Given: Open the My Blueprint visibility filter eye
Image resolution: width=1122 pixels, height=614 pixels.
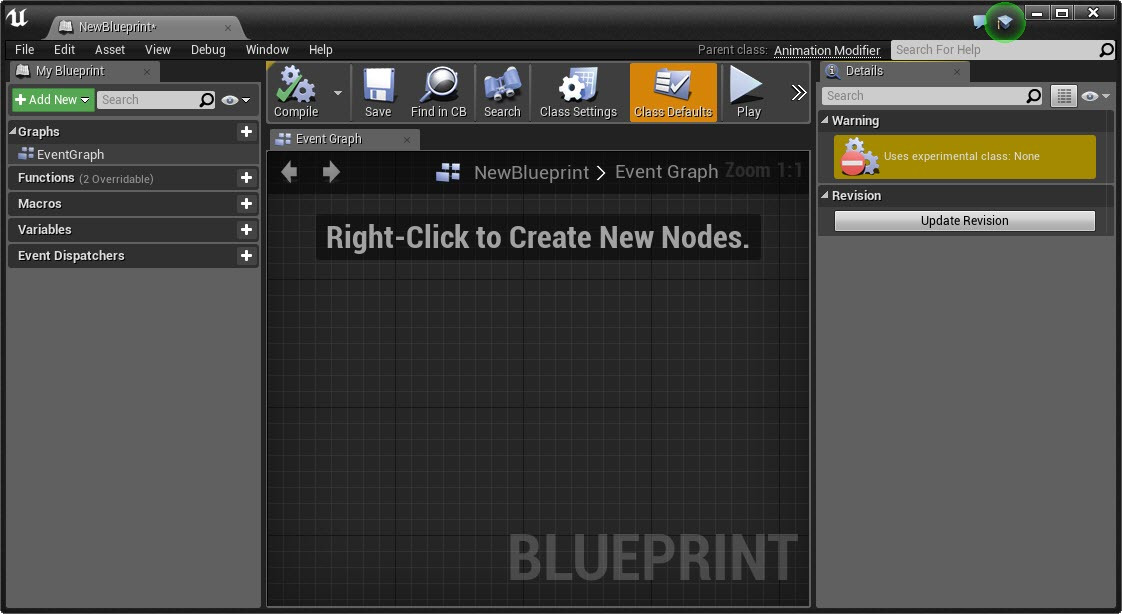Looking at the screenshot, I should [x=228, y=100].
